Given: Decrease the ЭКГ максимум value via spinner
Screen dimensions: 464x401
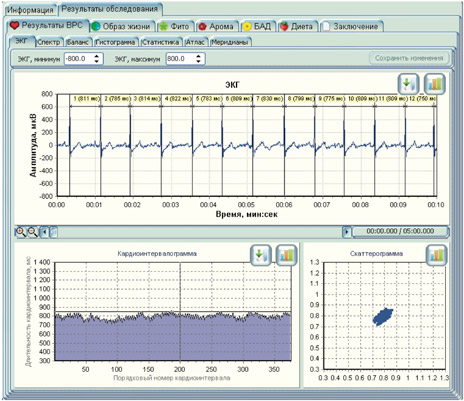Looking at the screenshot, I should point(199,61).
